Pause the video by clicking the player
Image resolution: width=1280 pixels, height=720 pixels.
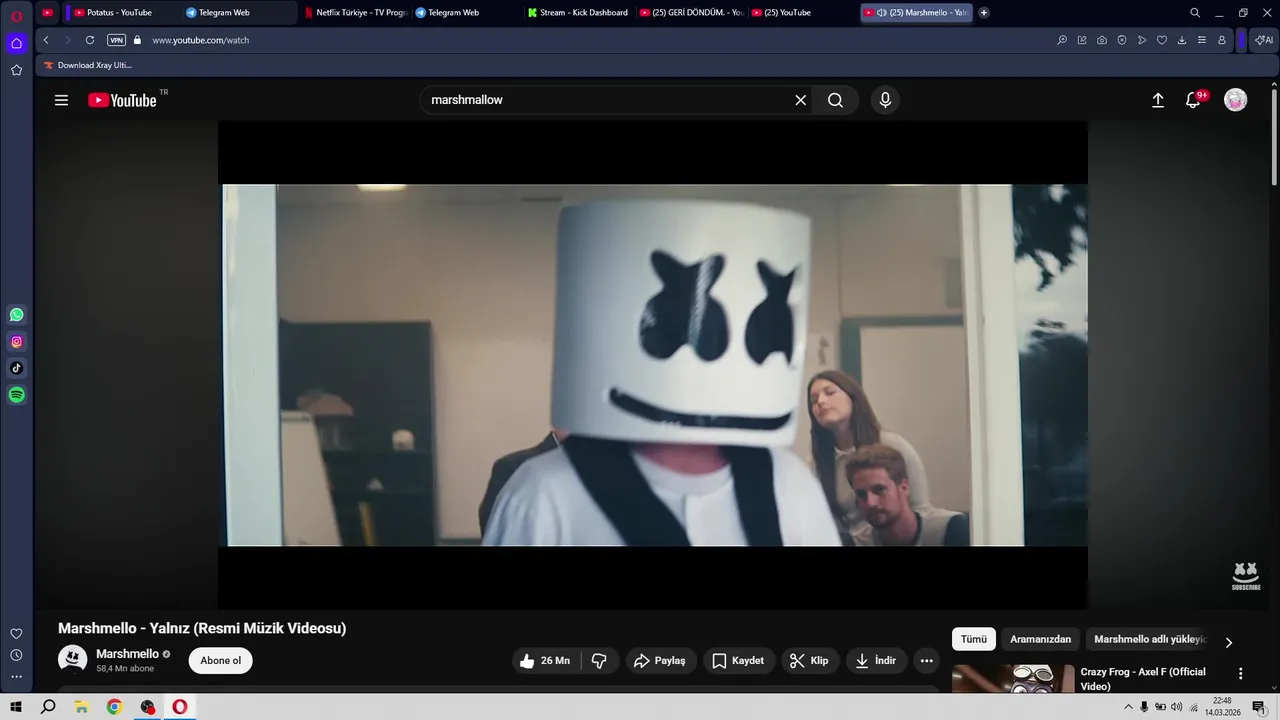(653, 365)
